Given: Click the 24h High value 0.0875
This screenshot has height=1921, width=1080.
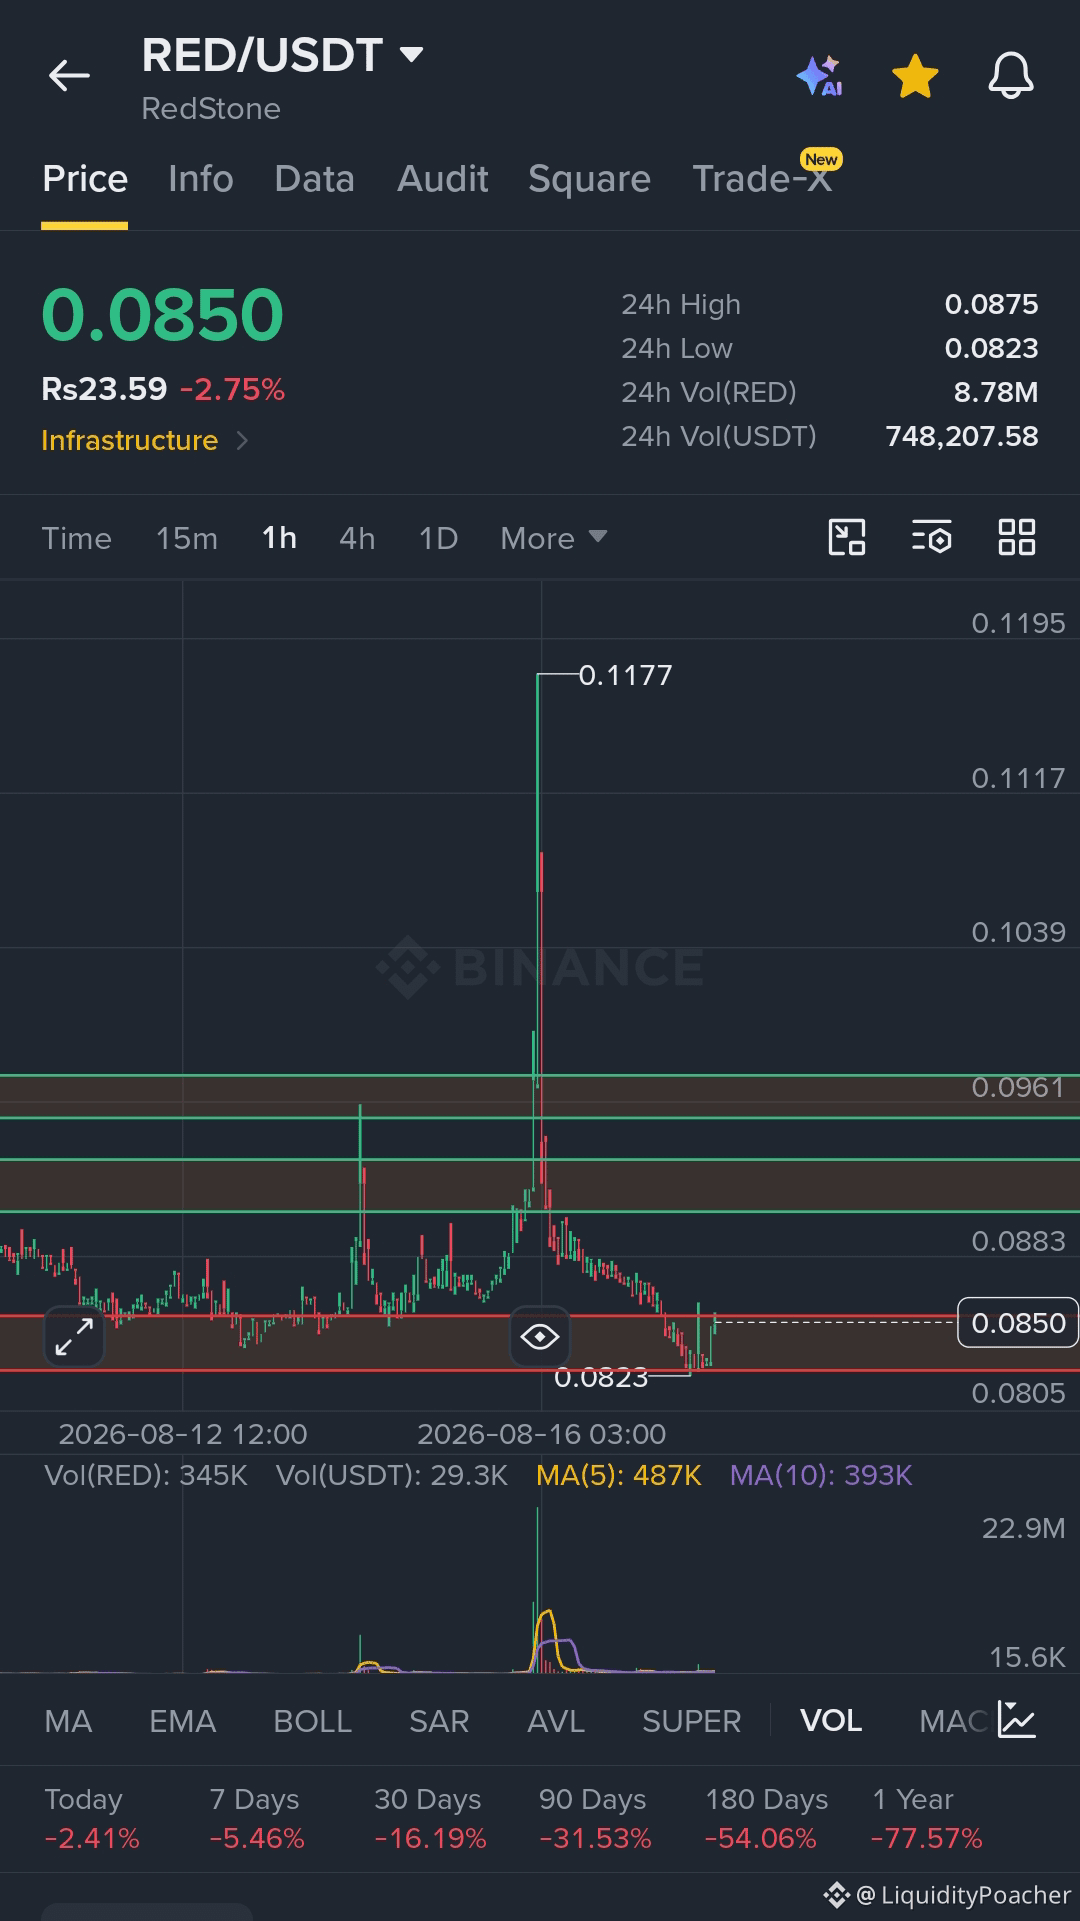Looking at the screenshot, I should [991, 304].
